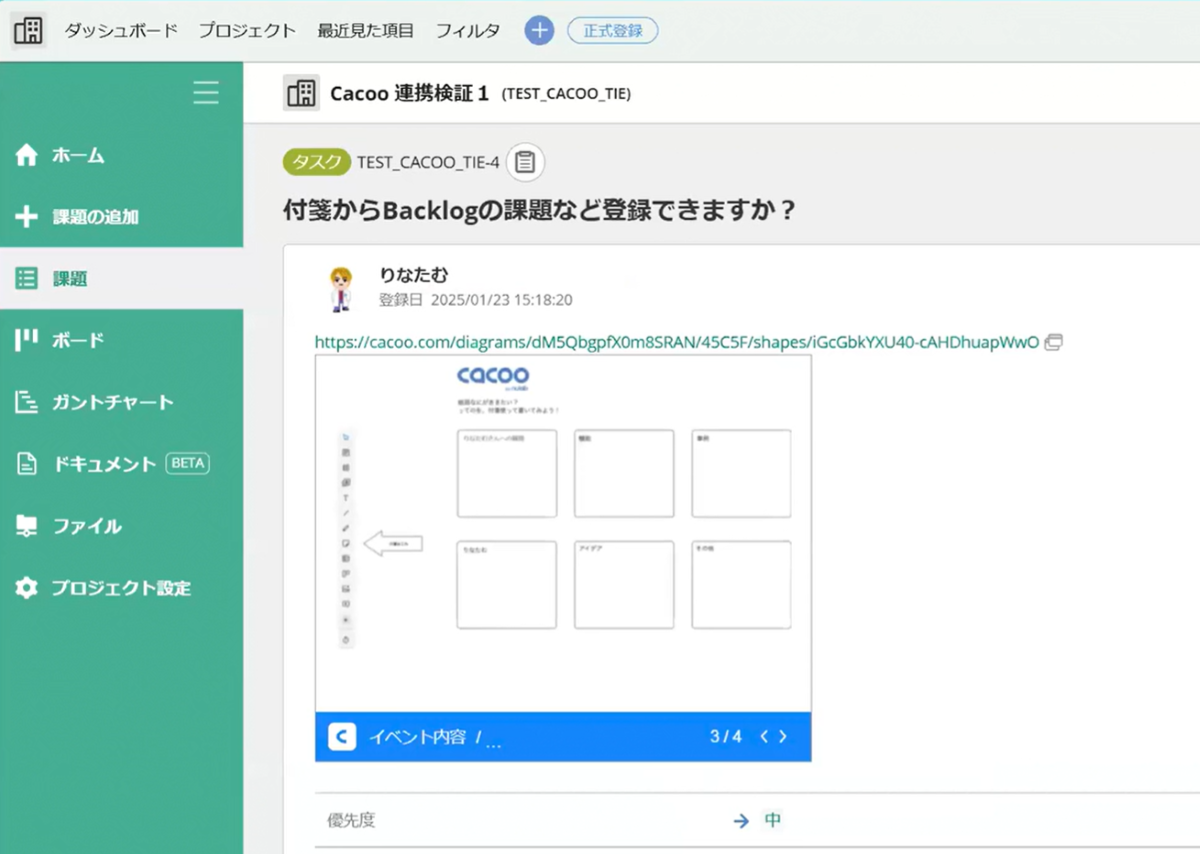1200x854 pixels.
Task: Copy issue key with clipboard icon
Action: 526,162
